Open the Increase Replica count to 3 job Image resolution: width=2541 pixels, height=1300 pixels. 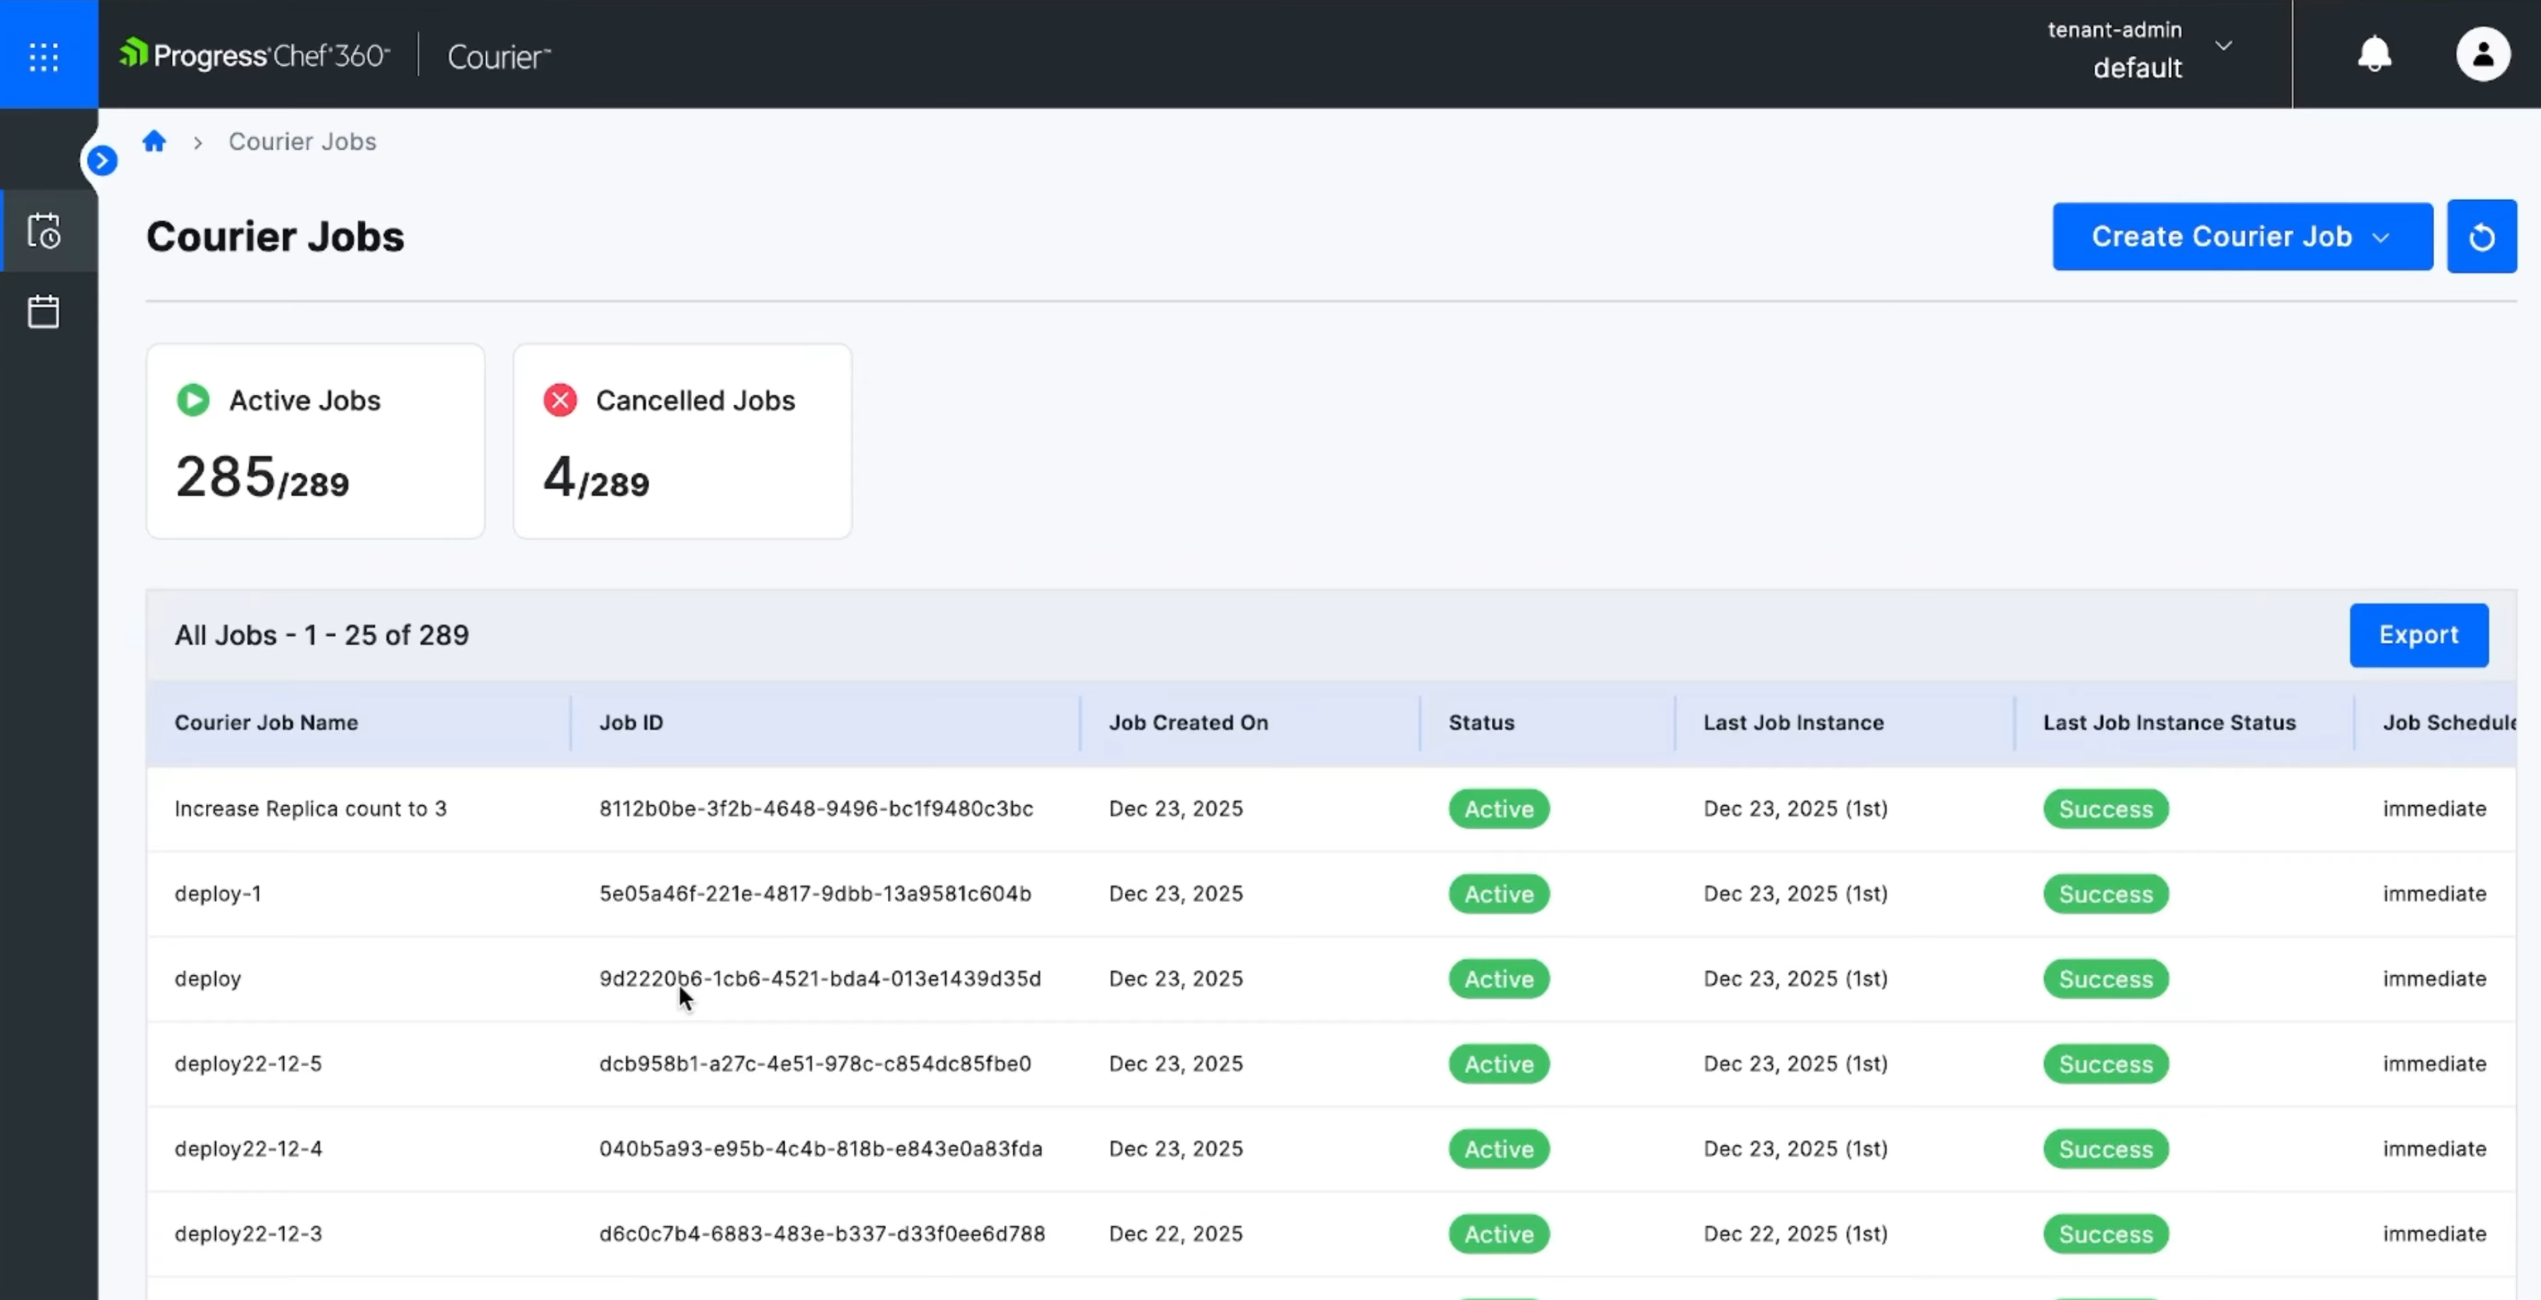pos(310,808)
